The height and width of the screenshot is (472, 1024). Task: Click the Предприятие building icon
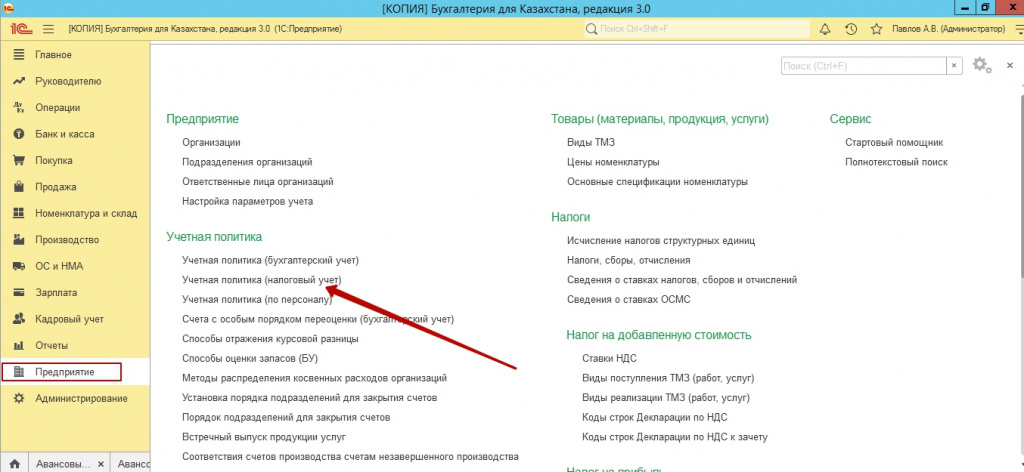click(x=19, y=372)
